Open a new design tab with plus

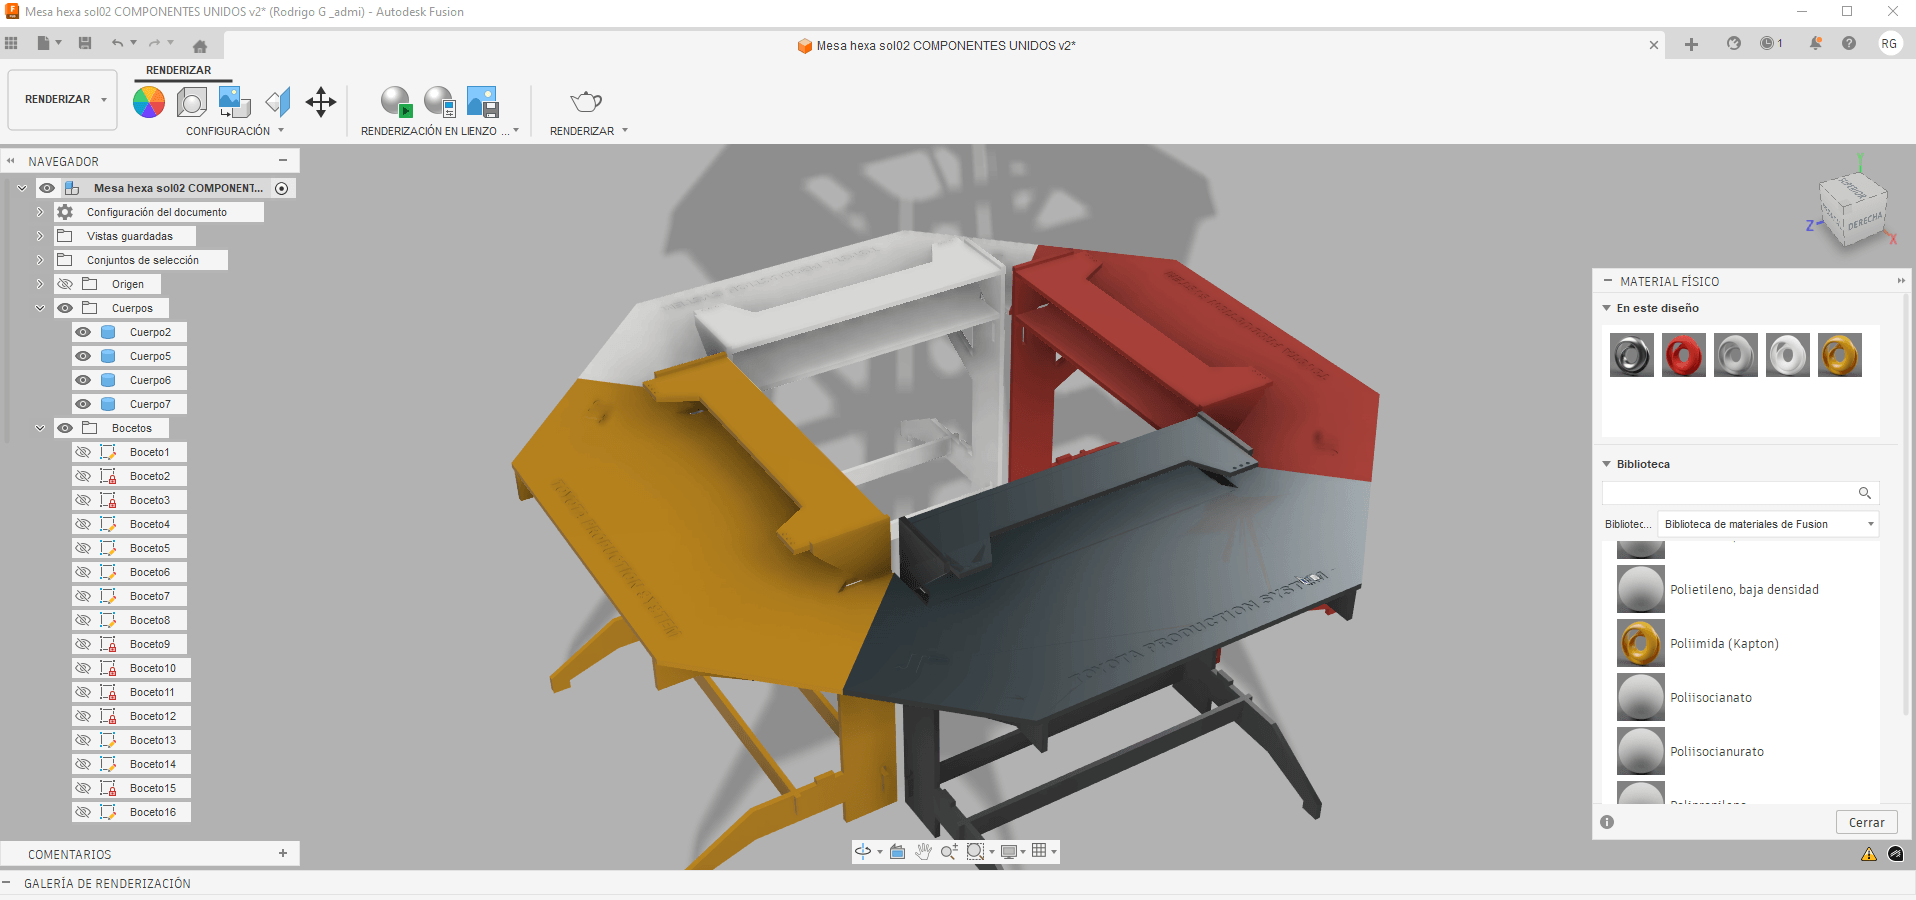click(1691, 44)
